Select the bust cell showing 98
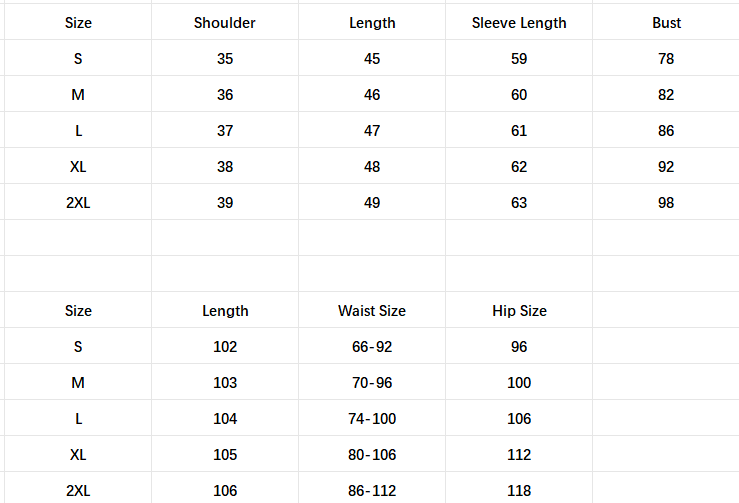 pyautogui.click(x=666, y=203)
